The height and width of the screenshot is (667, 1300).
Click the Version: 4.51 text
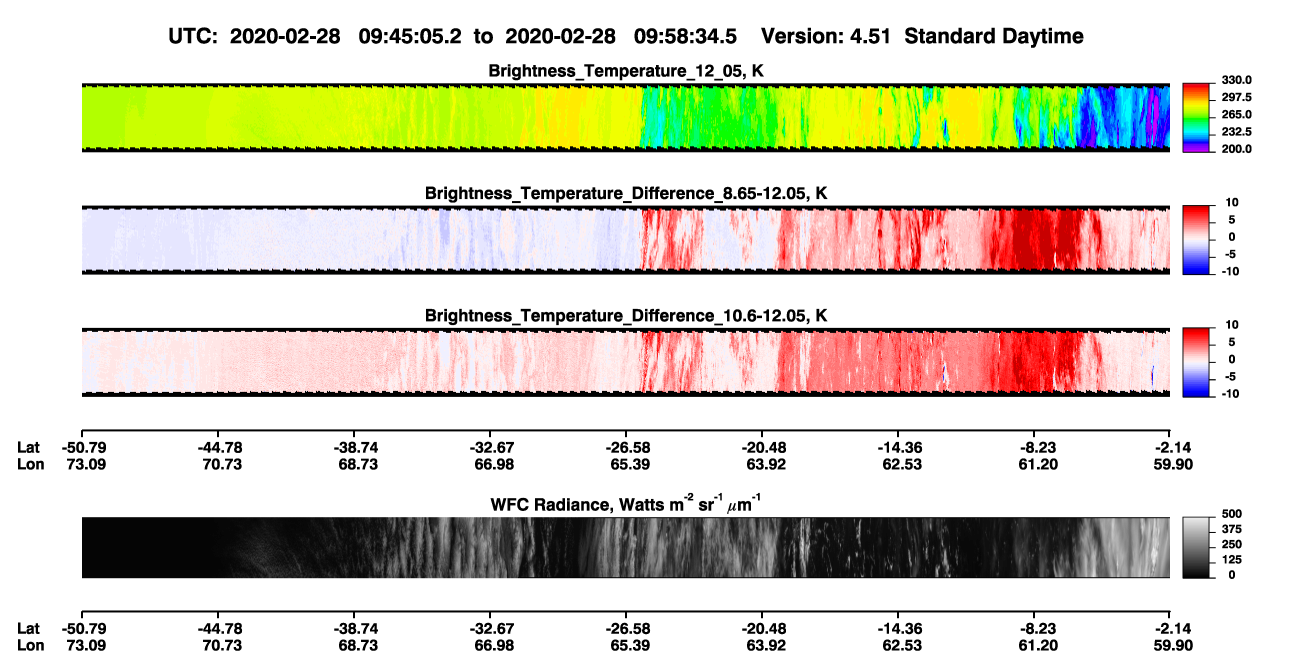[826, 37]
